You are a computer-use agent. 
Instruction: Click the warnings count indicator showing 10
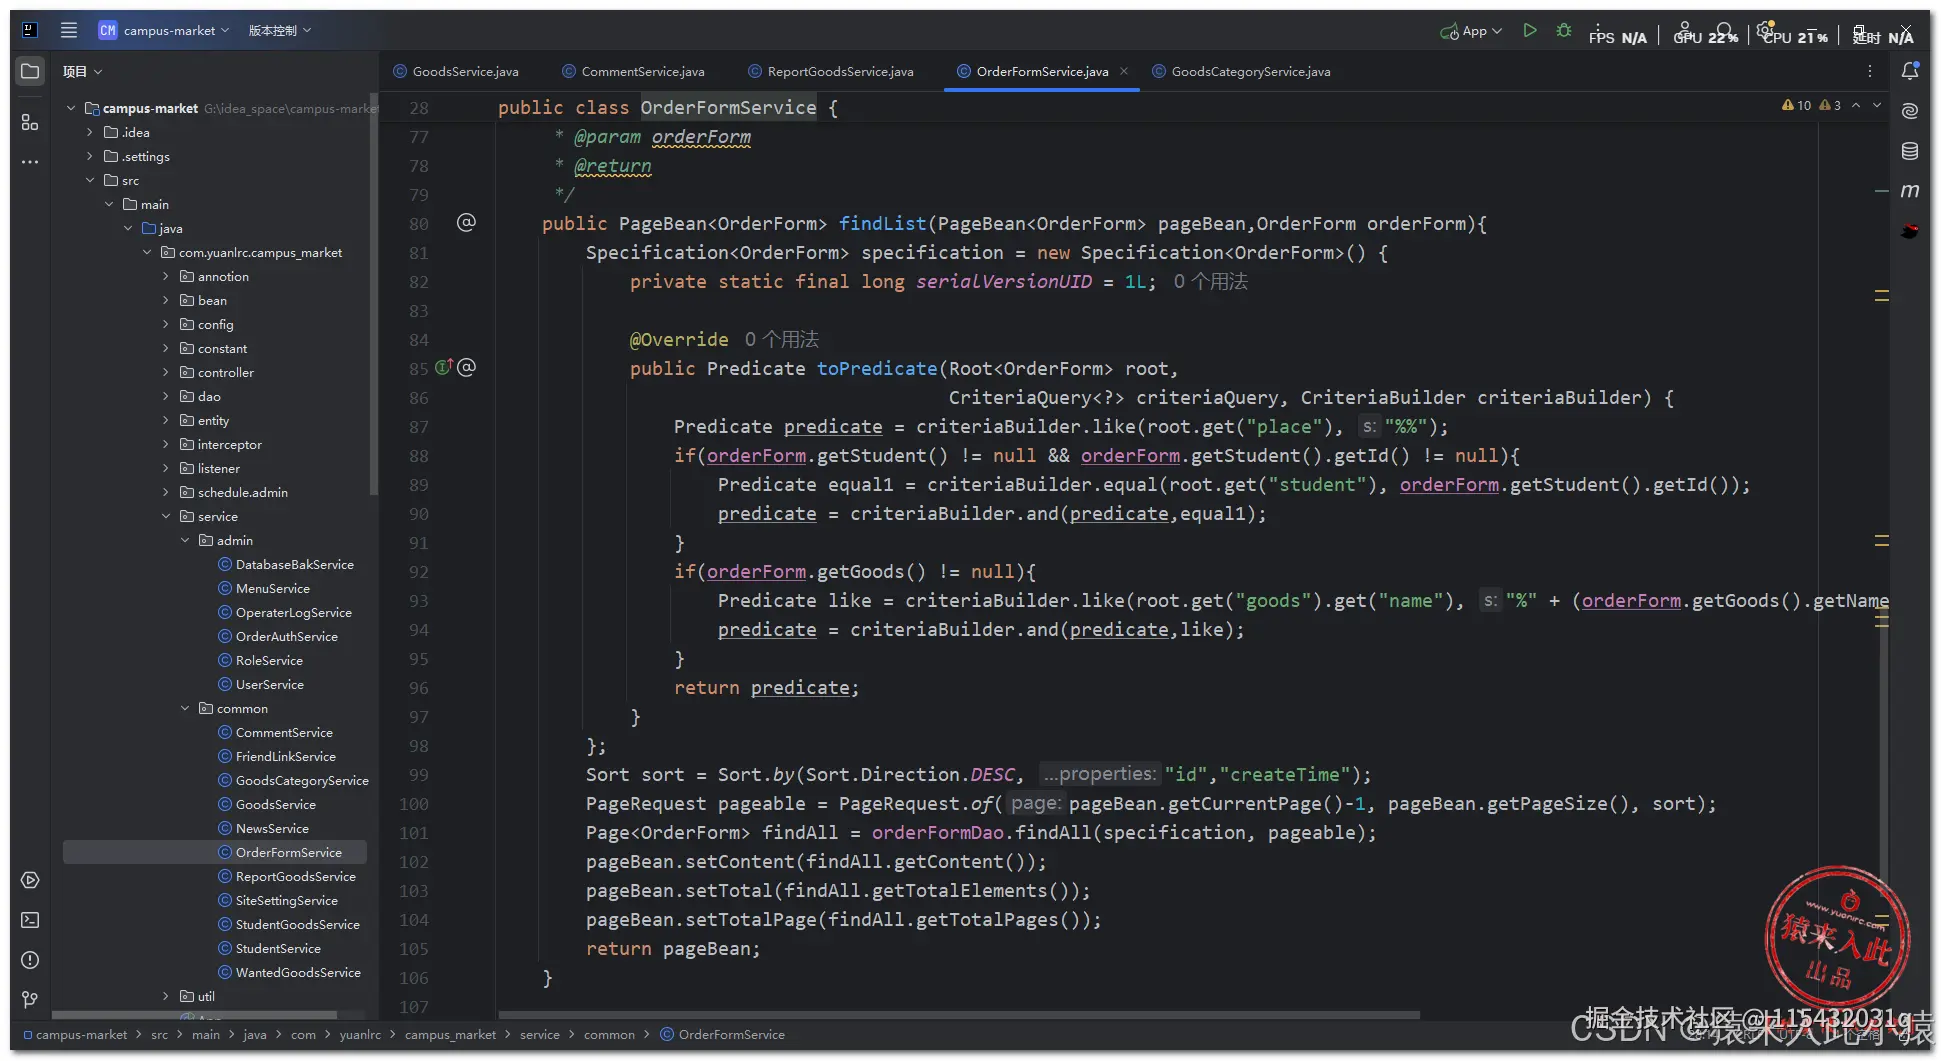click(1797, 105)
